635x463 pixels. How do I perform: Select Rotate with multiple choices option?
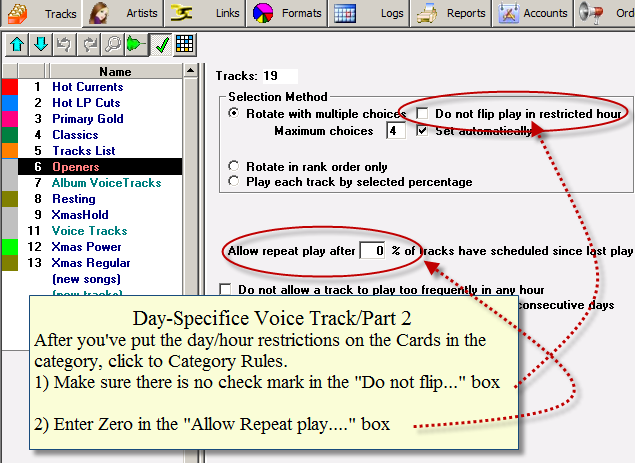coord(234,113)
